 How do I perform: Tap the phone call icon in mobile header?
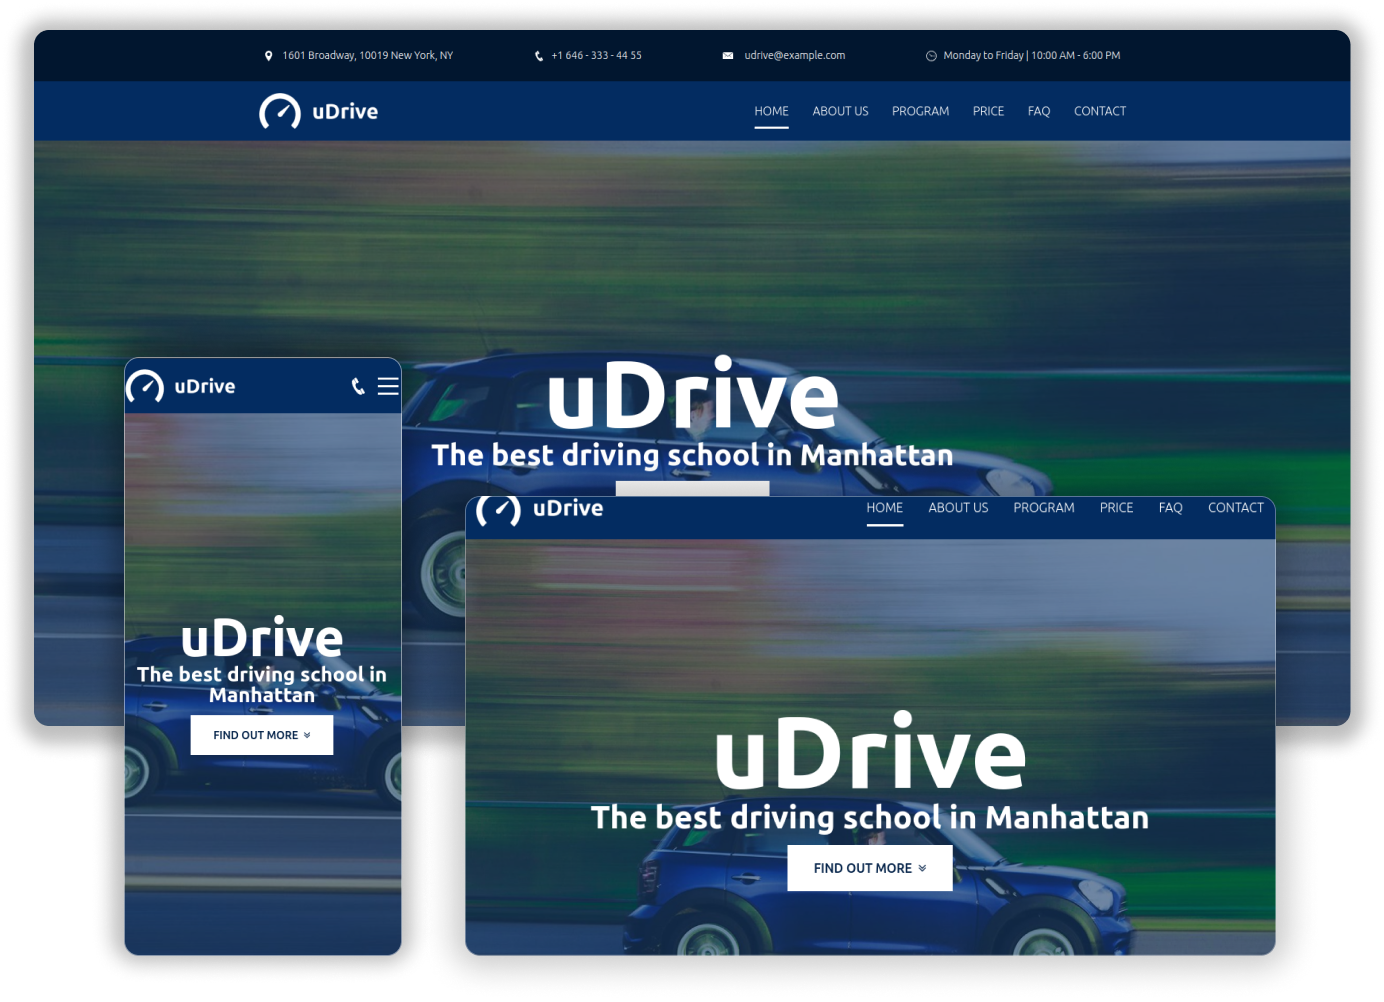pos(358,387)
